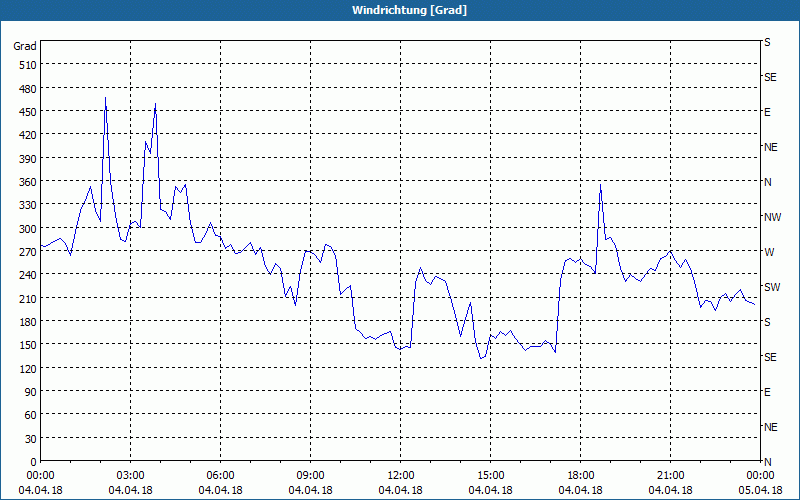Select the 60 axis label
Screen dimensions: 800x500
coord(31,415)
